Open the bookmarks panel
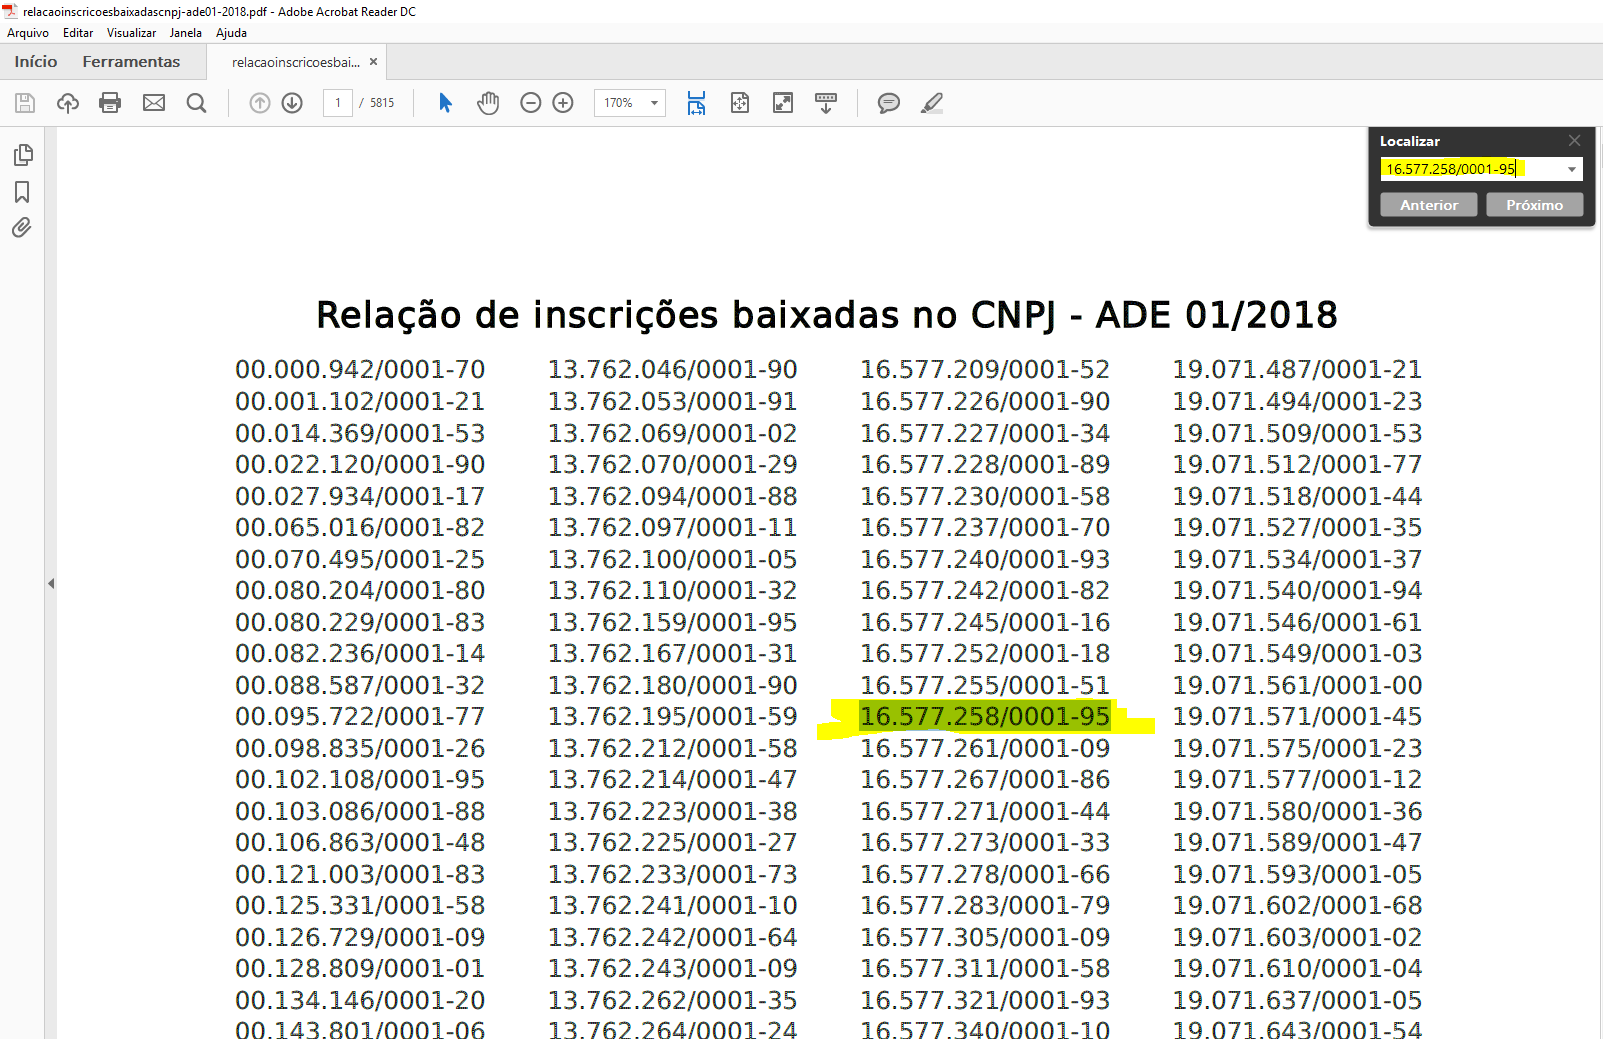The width and height of the screenshot is (1603, 1039). tap(22, 192)
